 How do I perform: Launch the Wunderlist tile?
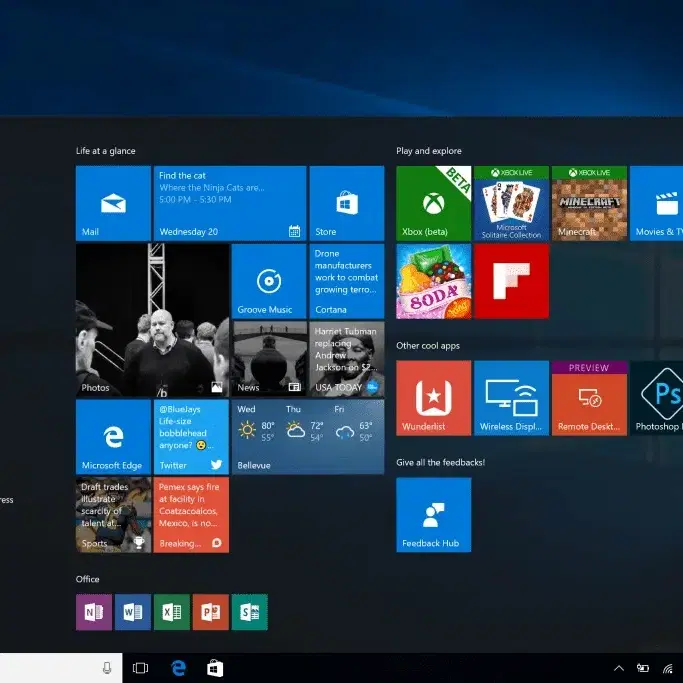pos(433,398)
